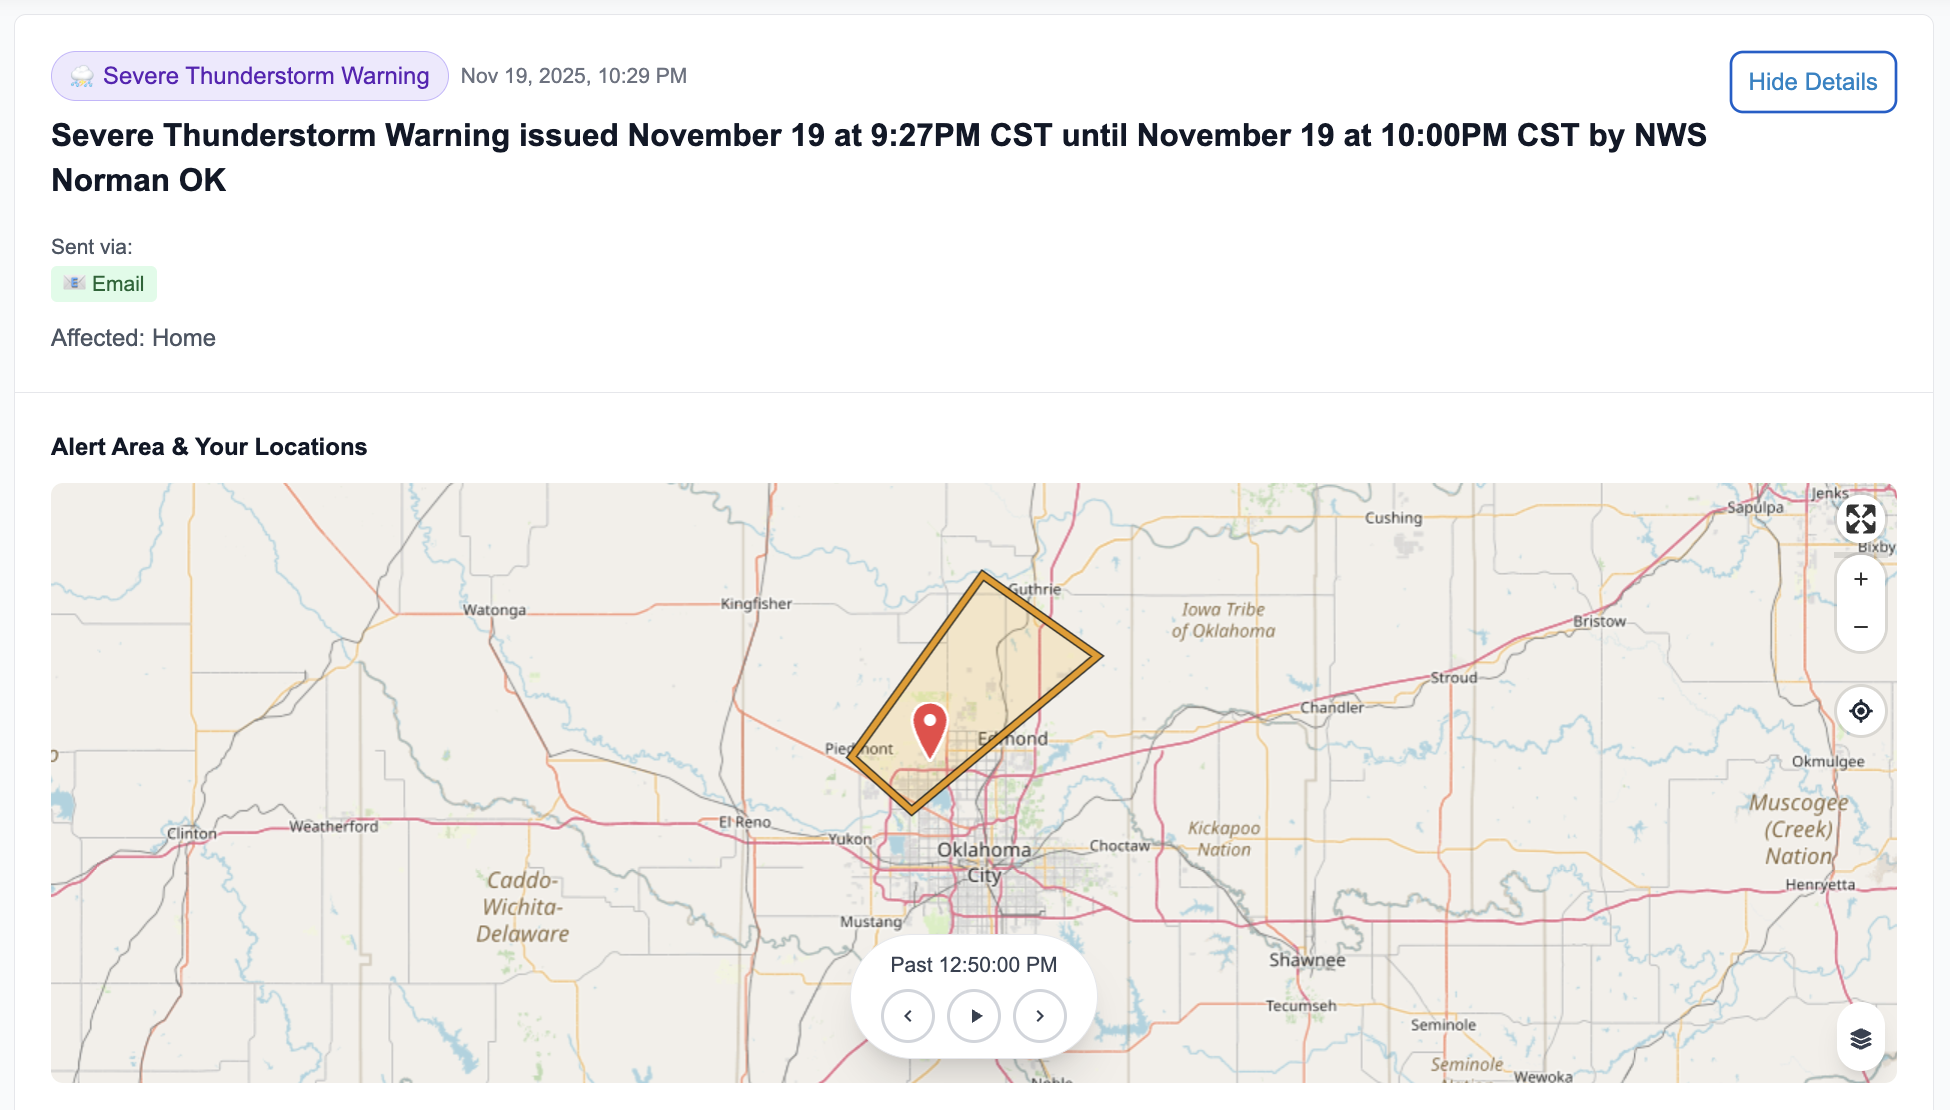1950x1110 pixels.
Task: Click the locate-me crosshair icon
Action: click(1860, 710)
